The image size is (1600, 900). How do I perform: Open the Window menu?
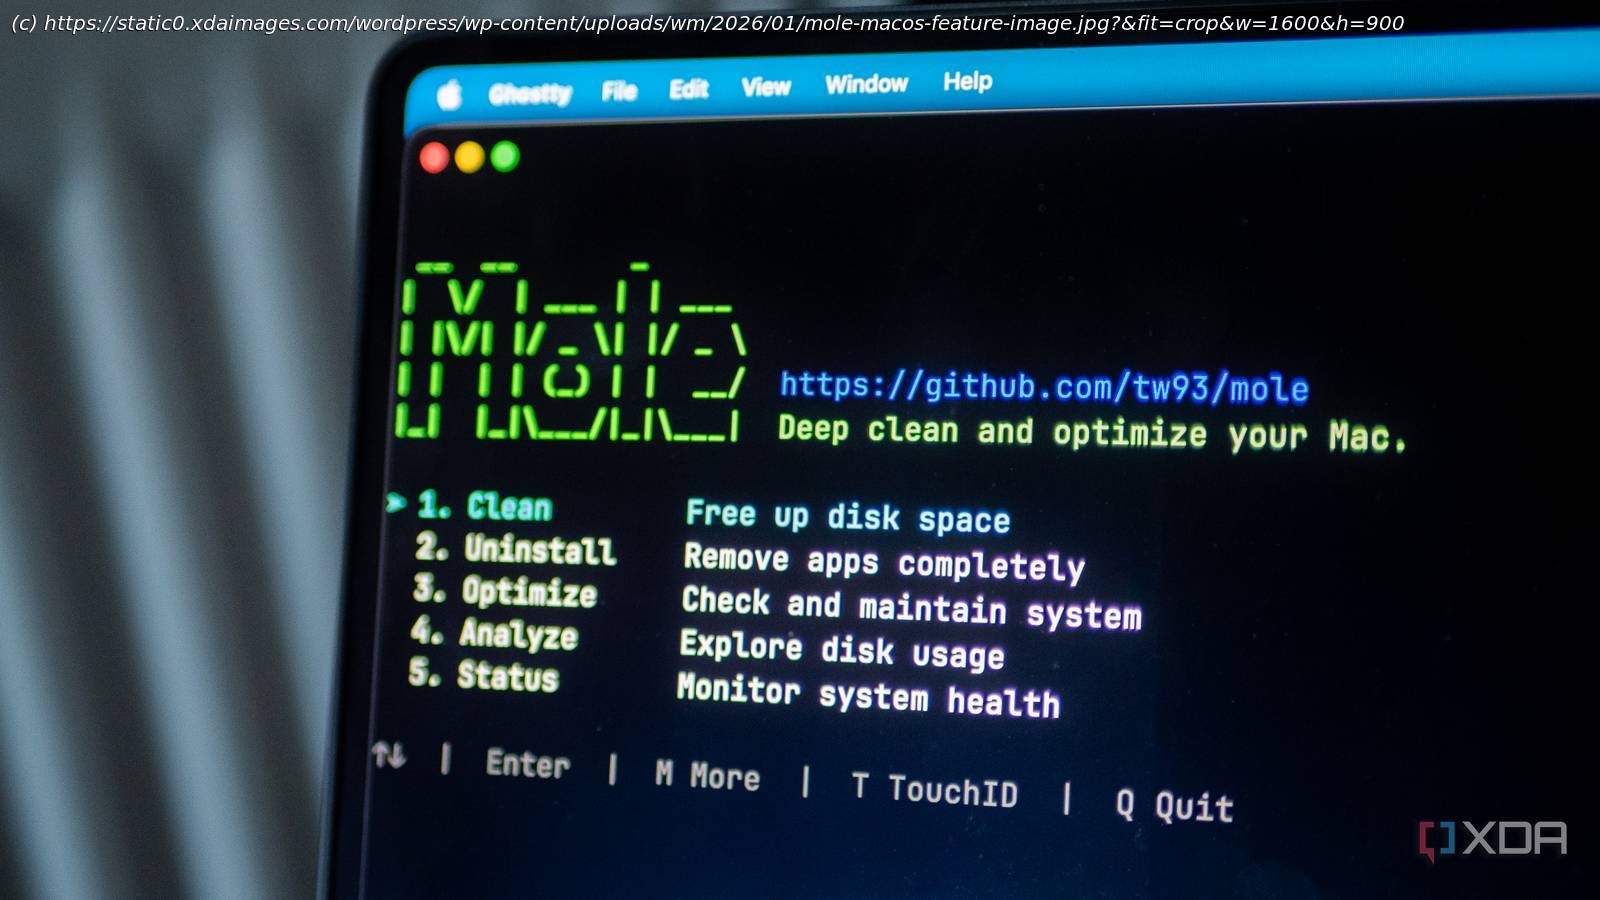tap(866, 84)
